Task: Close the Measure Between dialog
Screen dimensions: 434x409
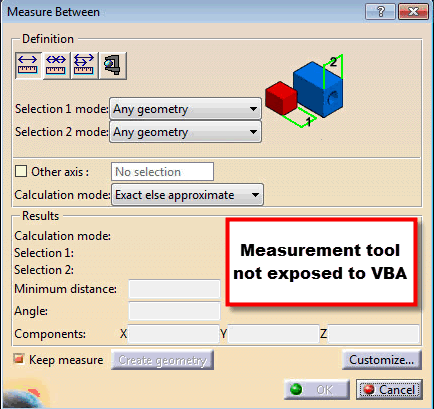Action: (x=413, y=12)
